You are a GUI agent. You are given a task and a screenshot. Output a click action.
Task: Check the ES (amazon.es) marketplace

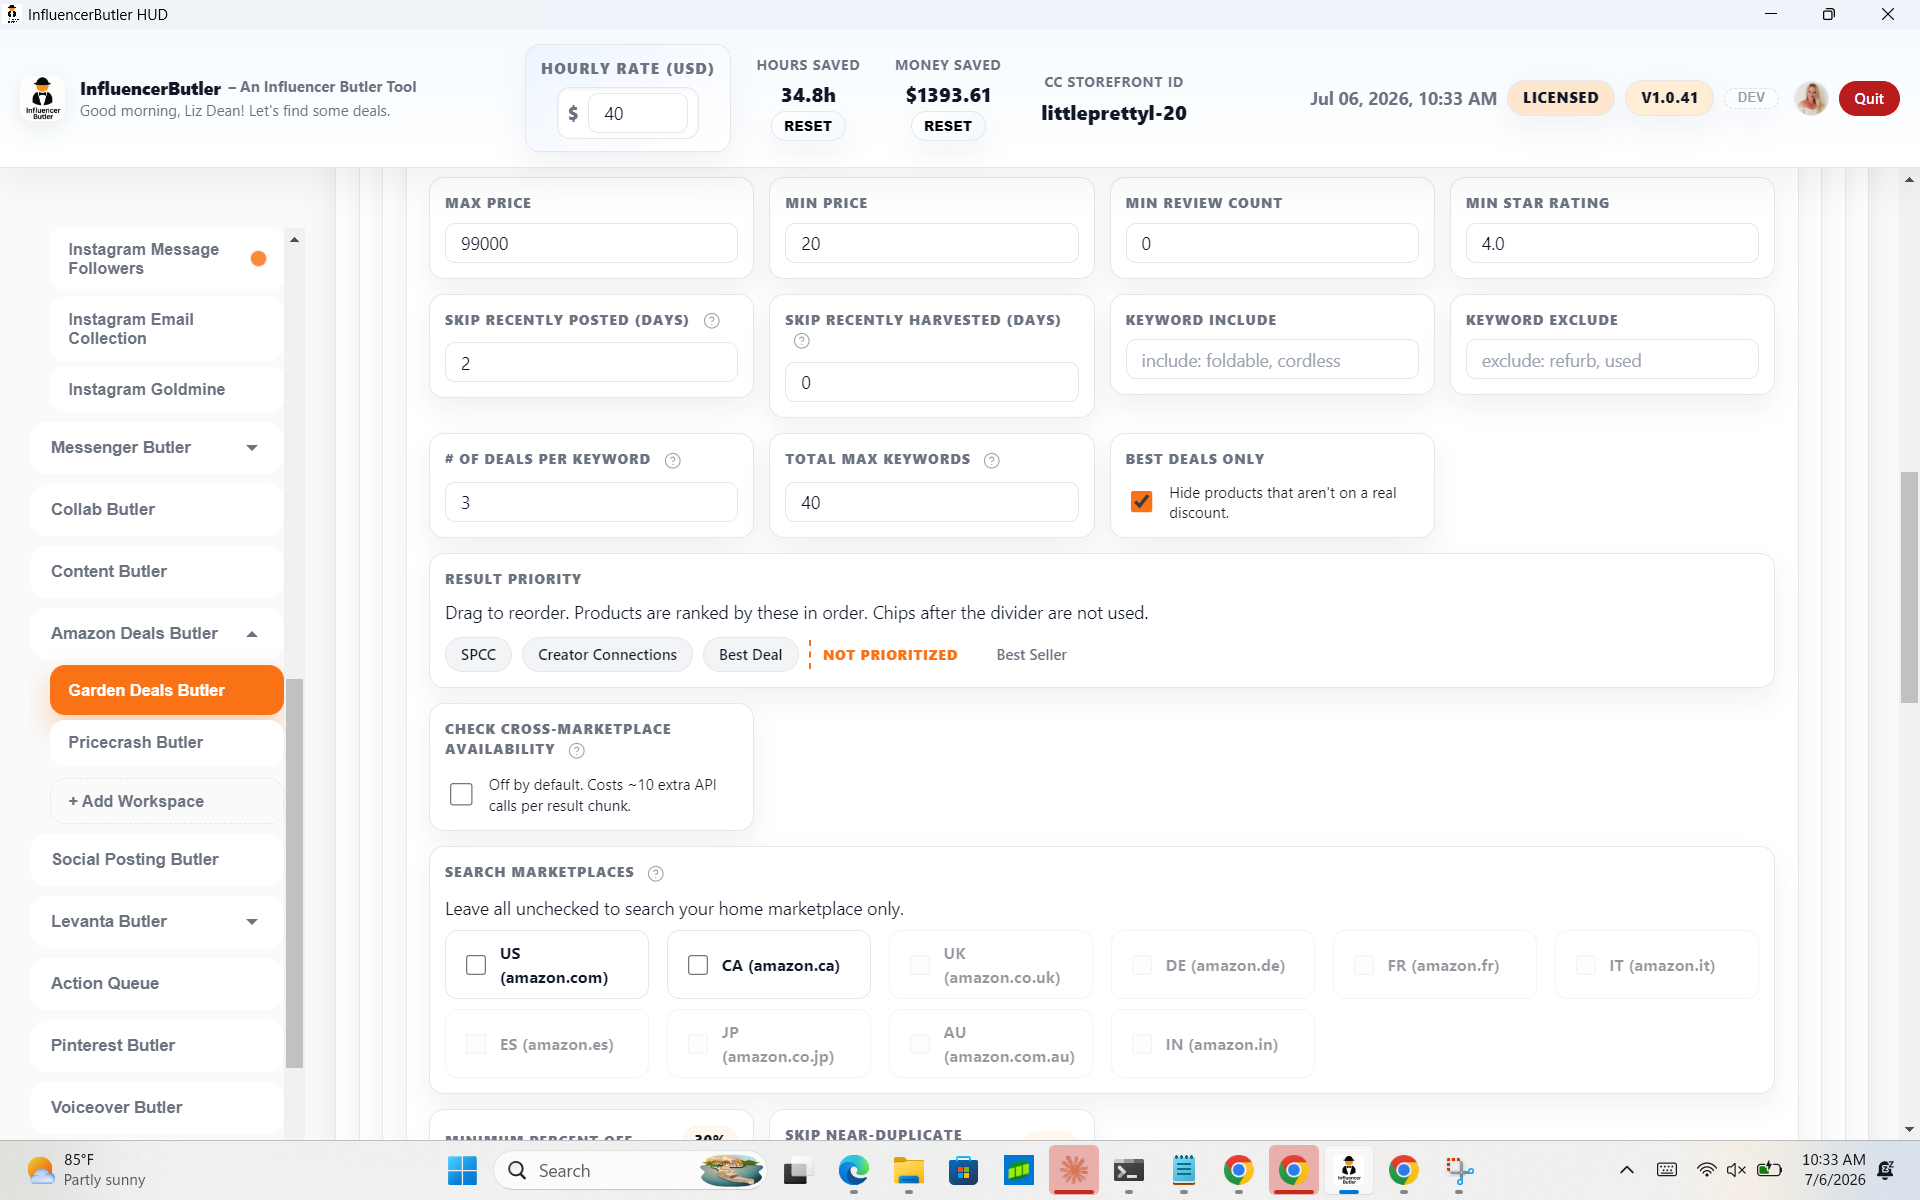[x=476, y=1044]
